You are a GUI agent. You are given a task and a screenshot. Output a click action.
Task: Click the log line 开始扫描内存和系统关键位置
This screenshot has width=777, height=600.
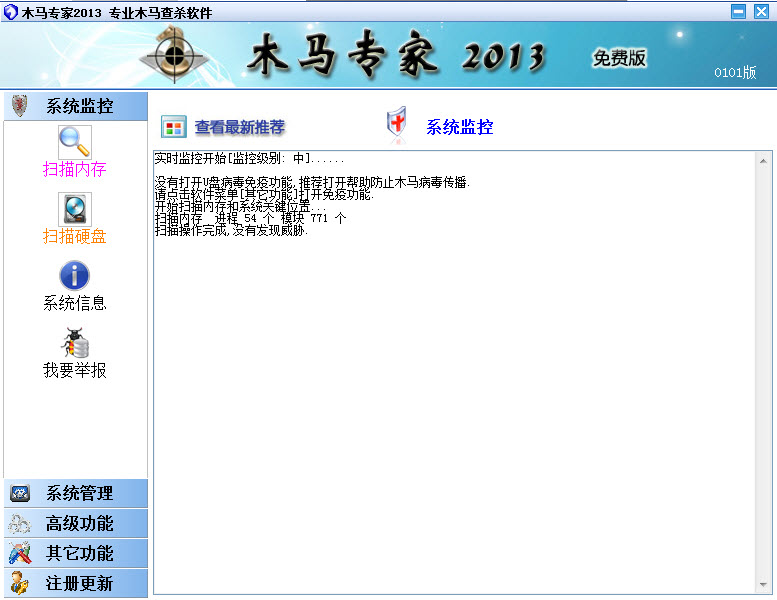240,206
